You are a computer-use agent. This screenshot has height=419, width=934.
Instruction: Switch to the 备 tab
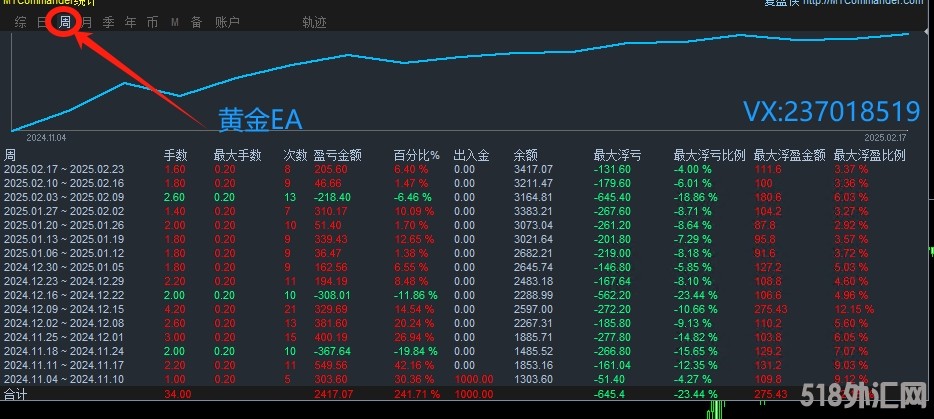[x=197, y=23]
